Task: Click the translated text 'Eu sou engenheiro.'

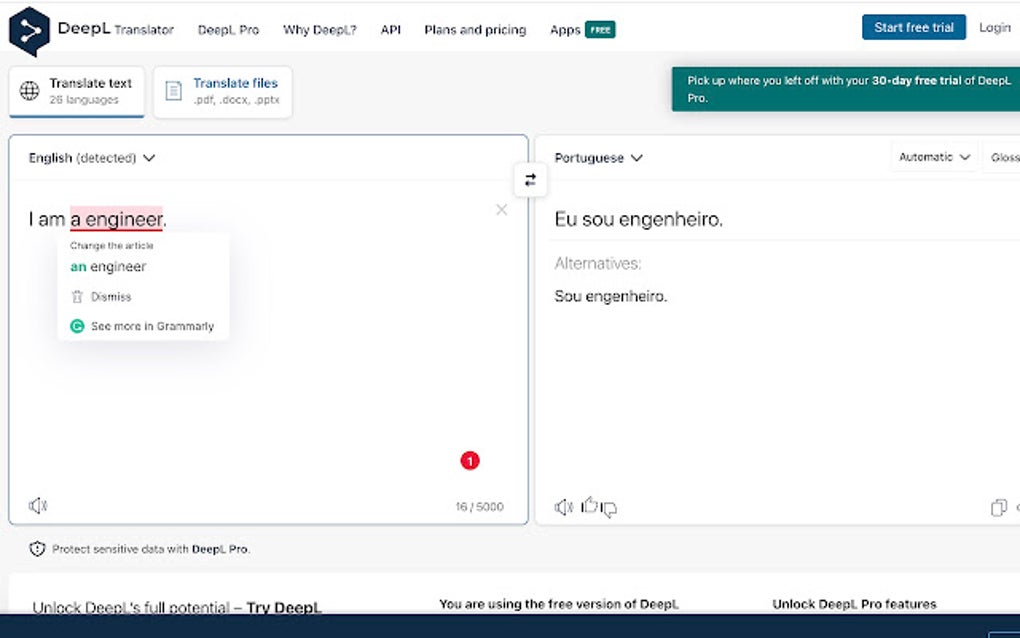Action: point(638,219)
